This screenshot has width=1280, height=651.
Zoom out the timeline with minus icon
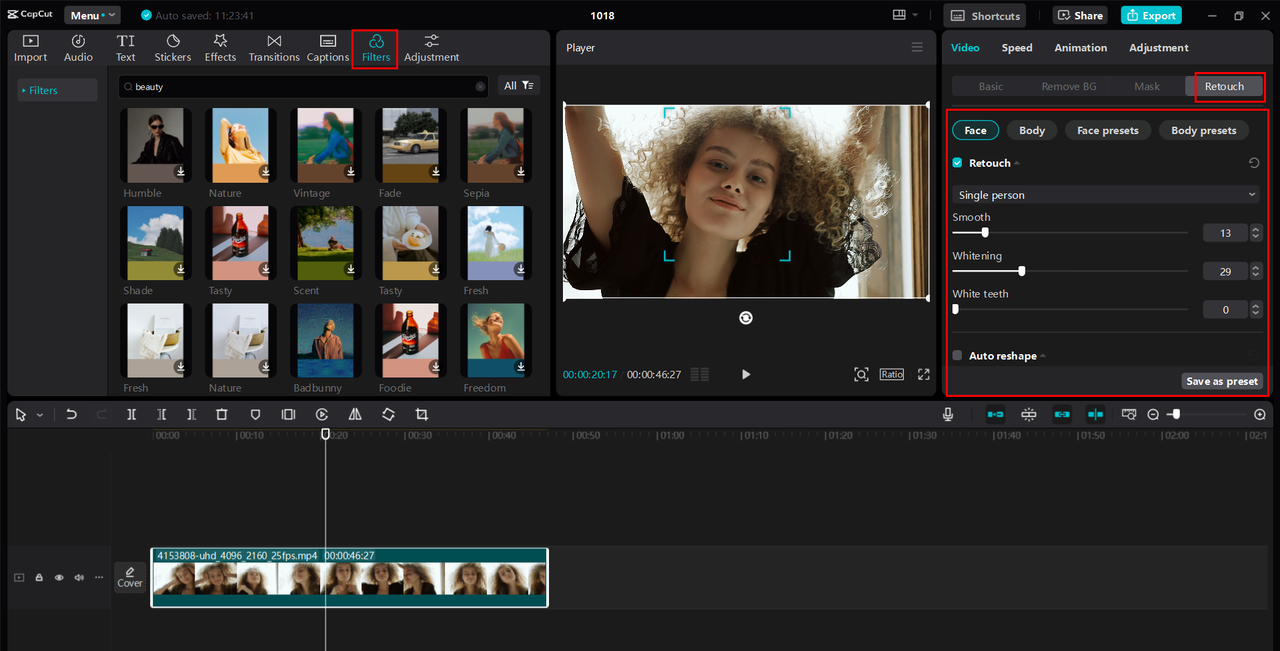(x=1153, y=414)
